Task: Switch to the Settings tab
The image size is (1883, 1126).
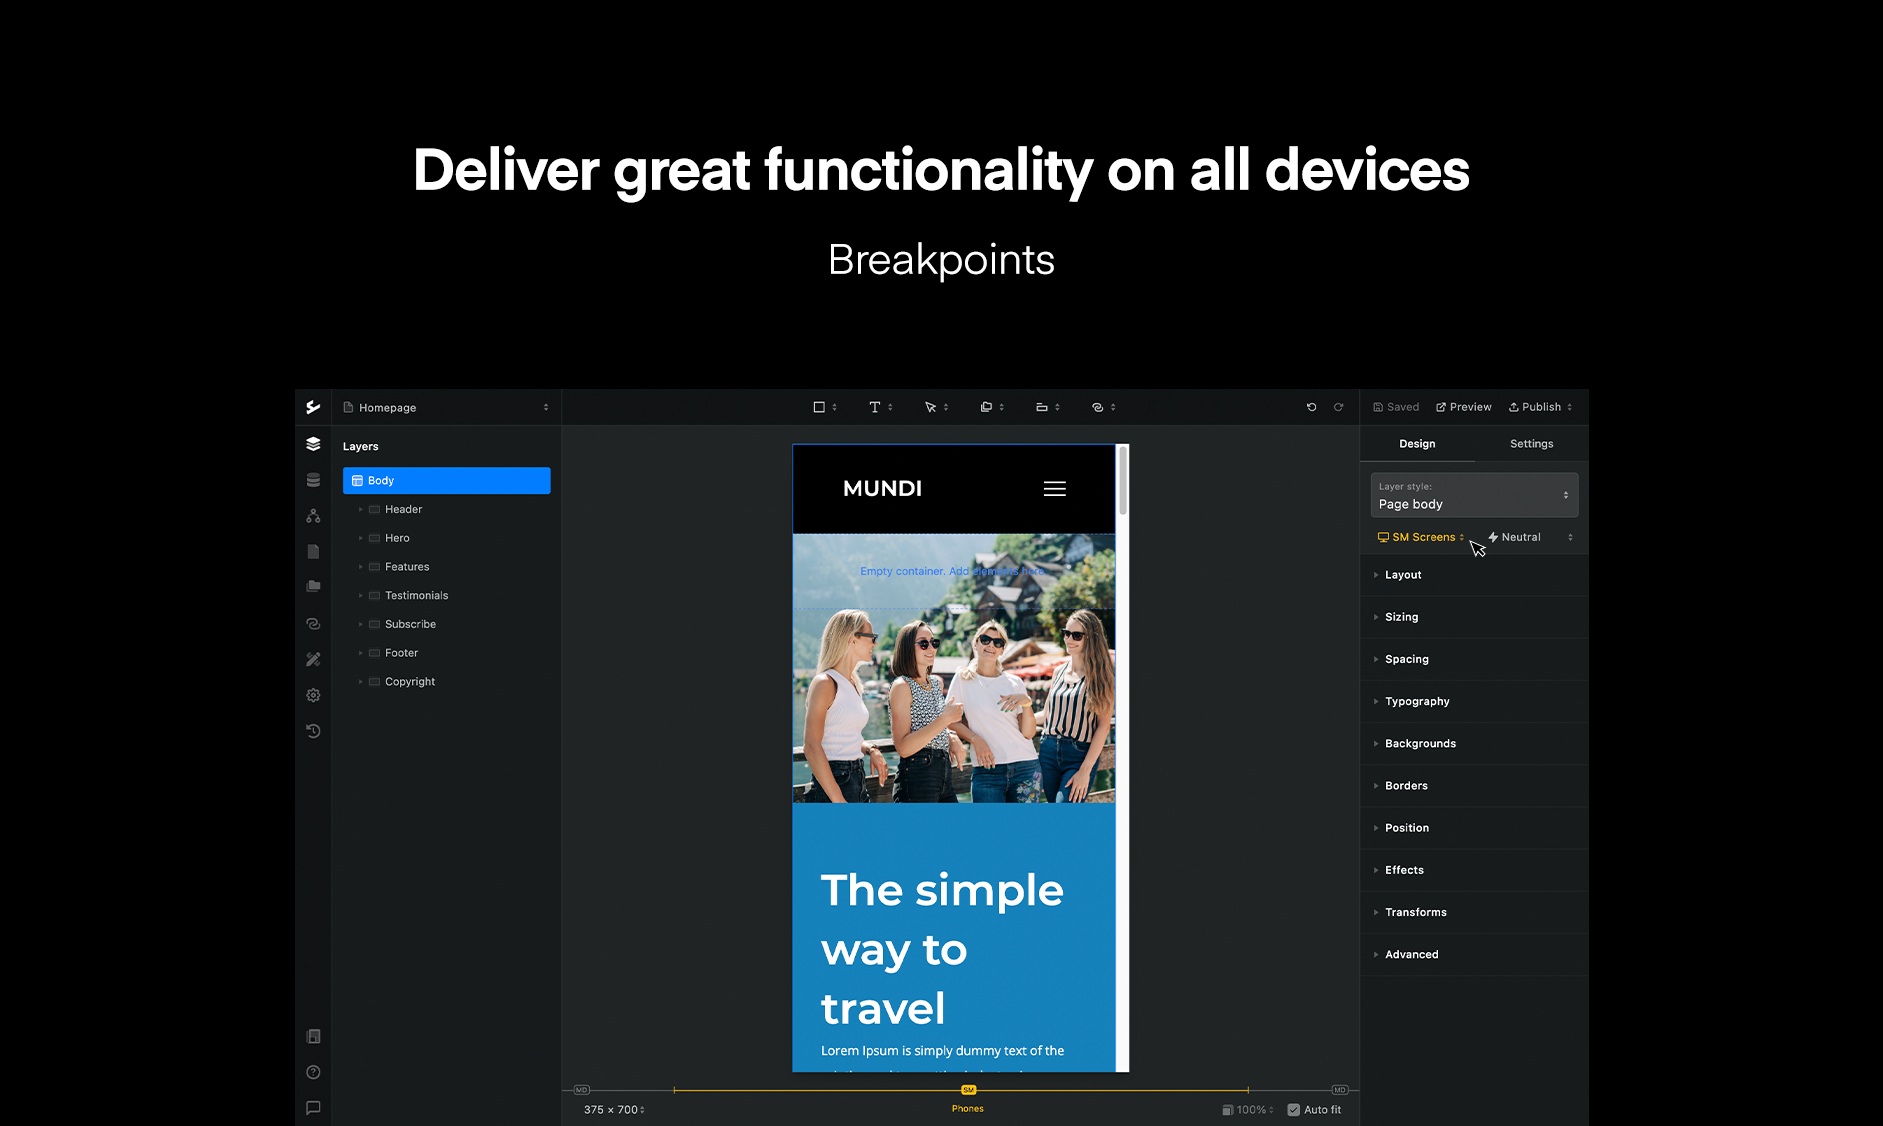Action: (1530, 443)
